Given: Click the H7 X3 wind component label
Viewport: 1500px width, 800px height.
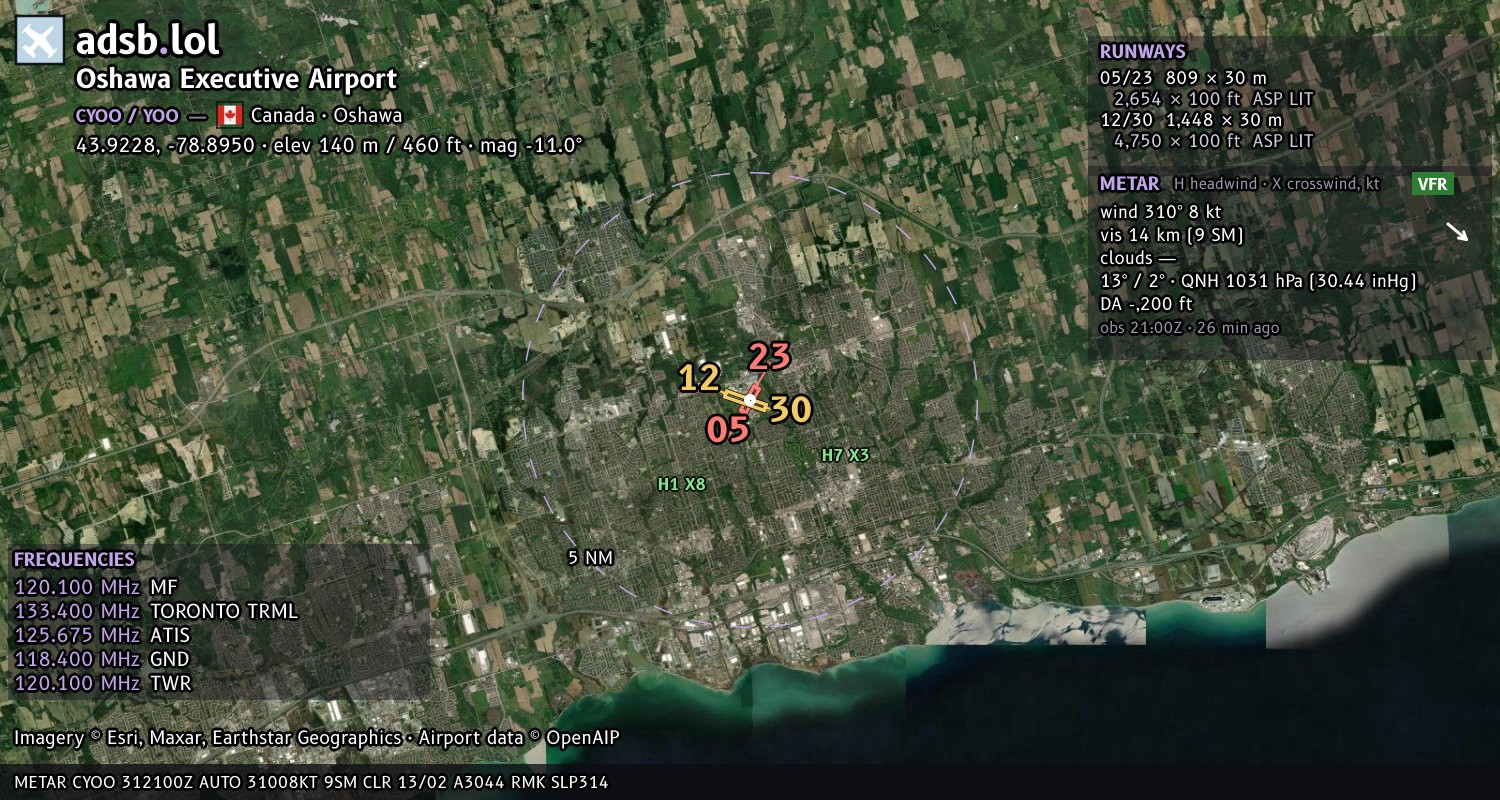Looking at the screenshot, I should (845, 455).
